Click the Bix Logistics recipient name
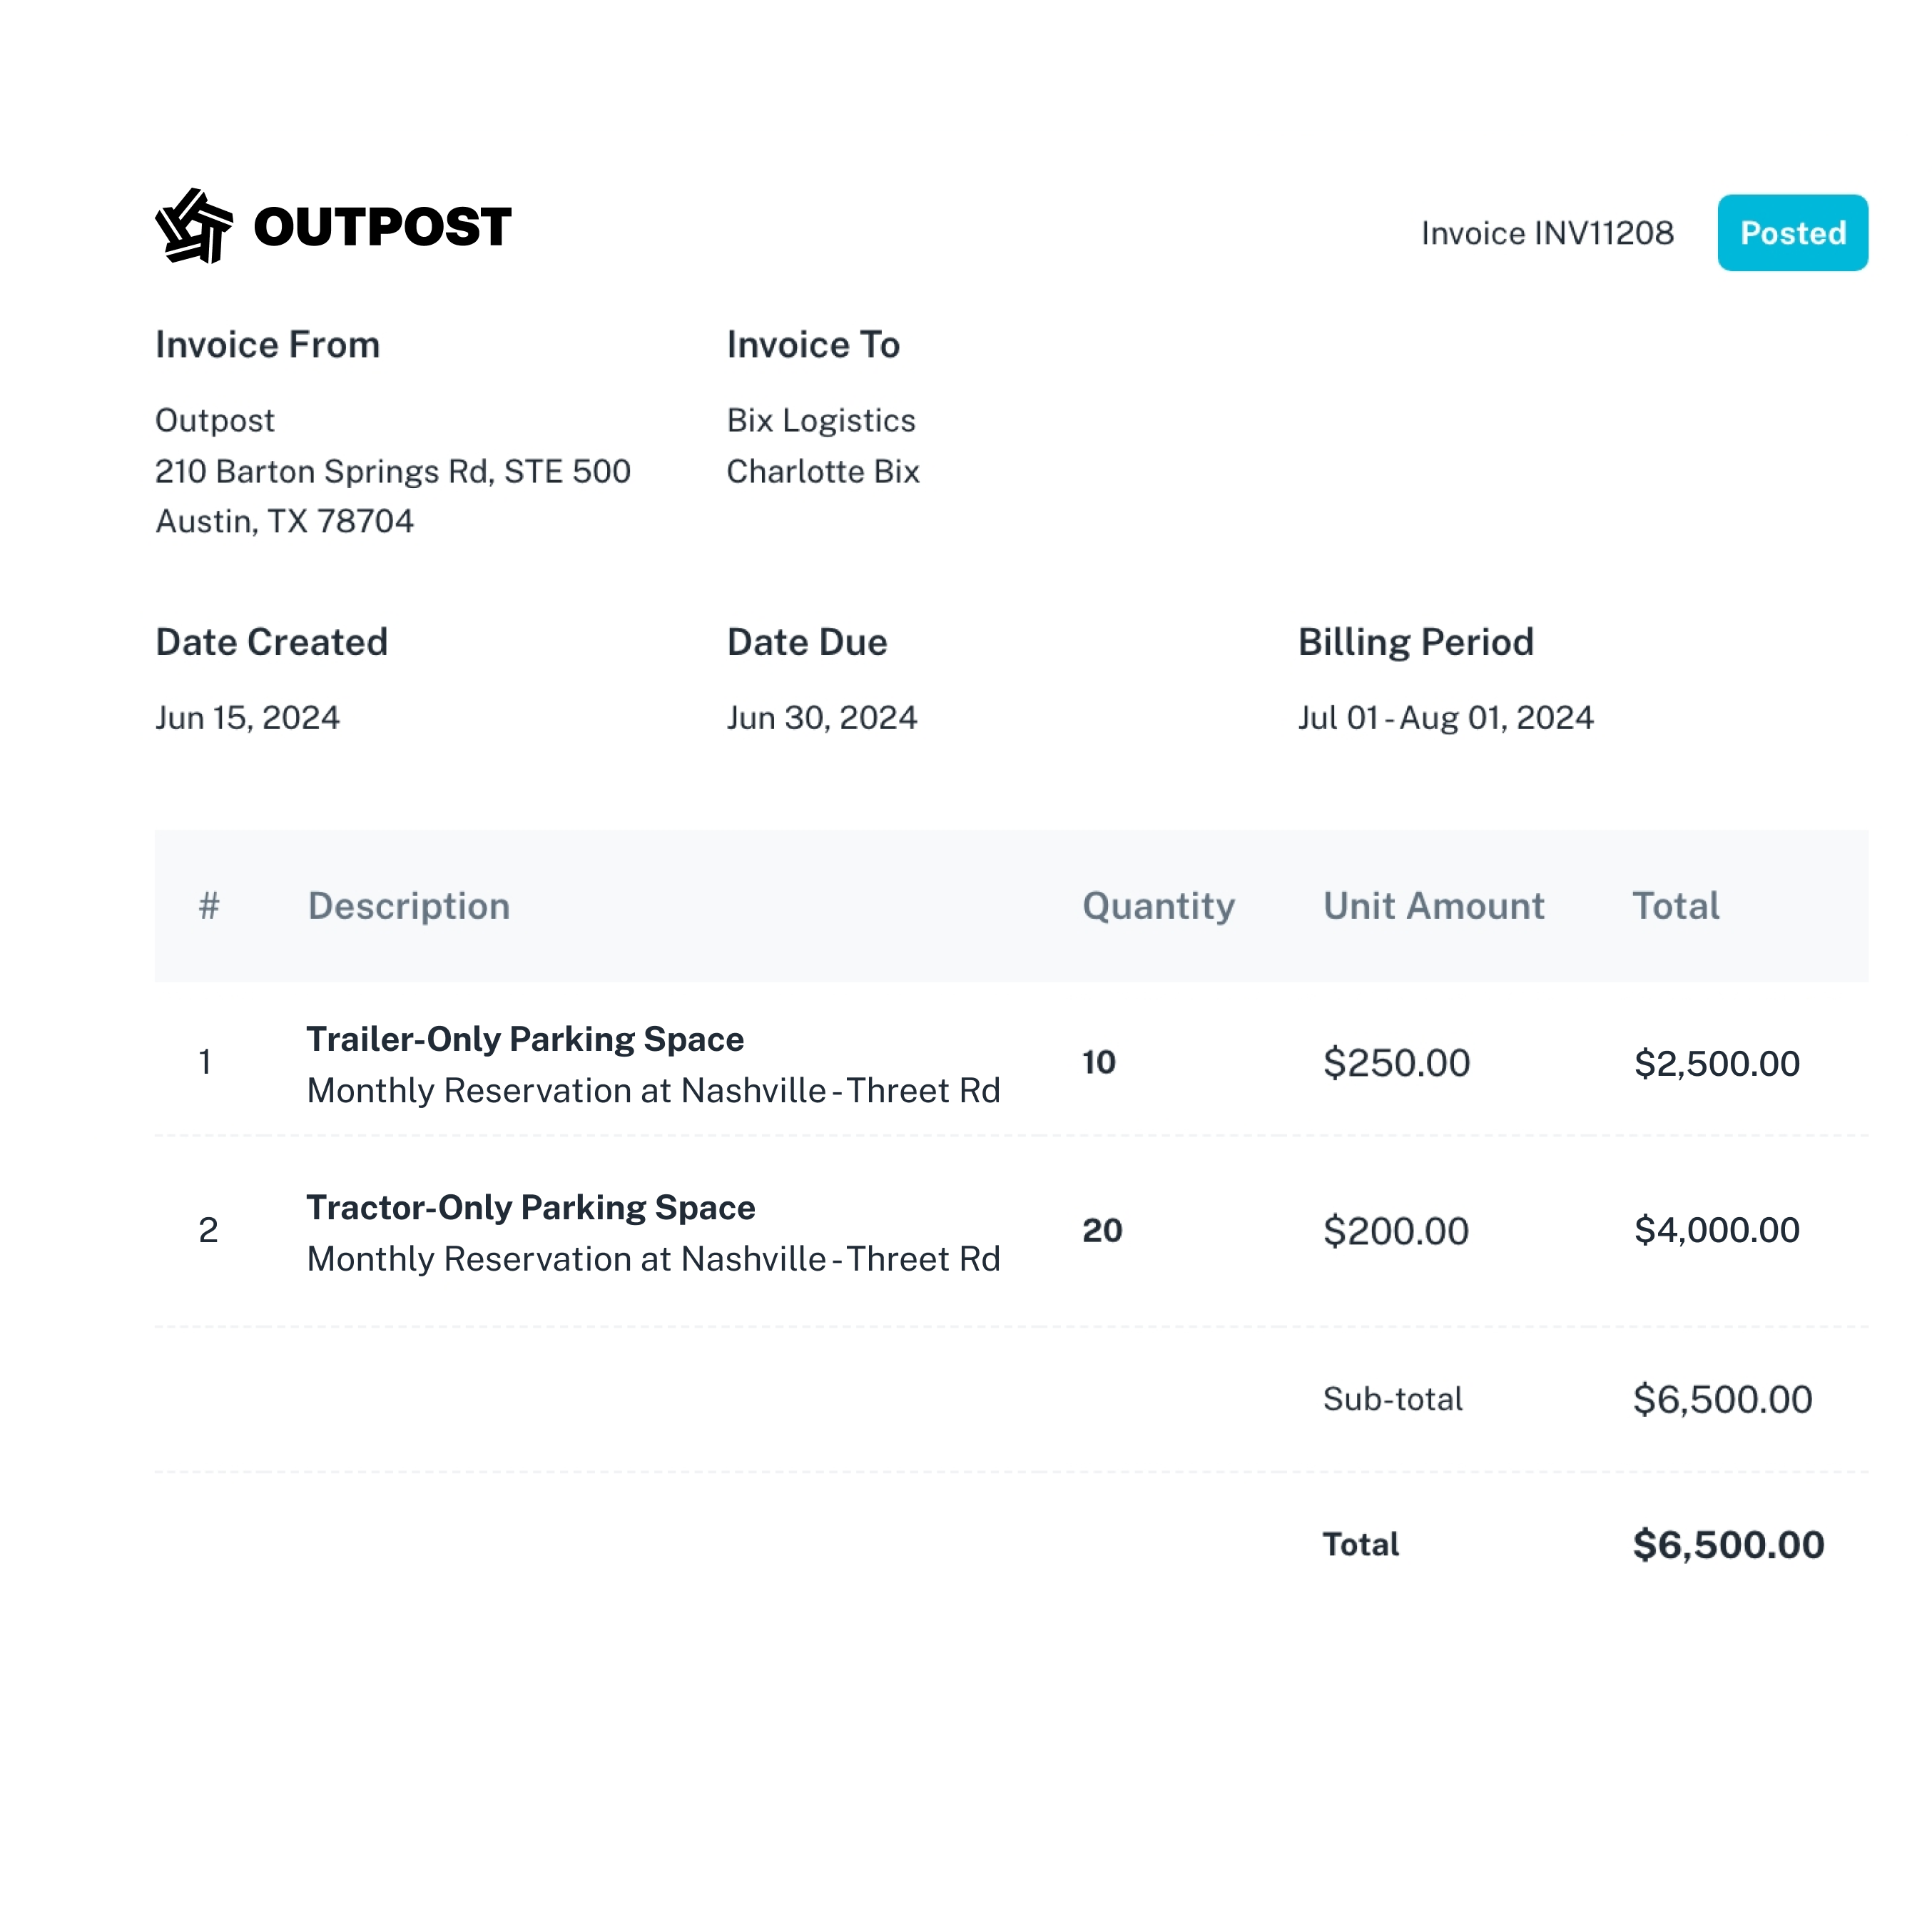 pos(819,420)
